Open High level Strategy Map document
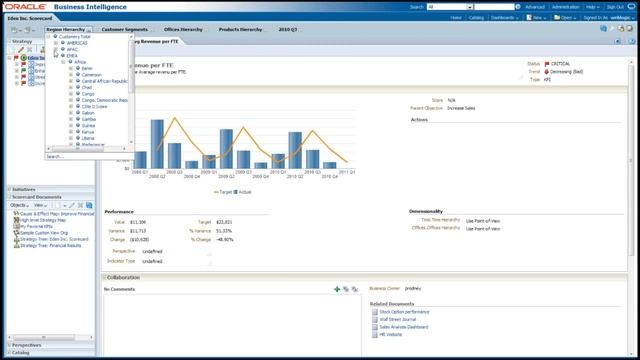This screenshot has width=640, height=360. click(43, 220)
